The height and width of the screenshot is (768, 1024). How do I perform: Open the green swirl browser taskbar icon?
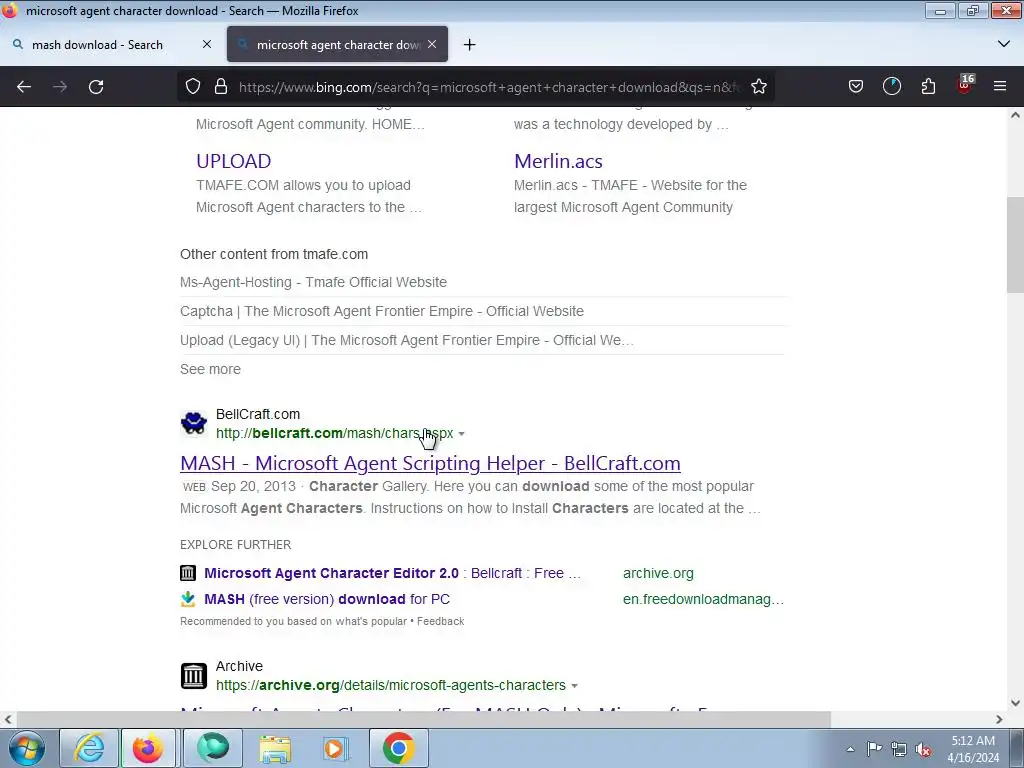click(x=213, y=748)
